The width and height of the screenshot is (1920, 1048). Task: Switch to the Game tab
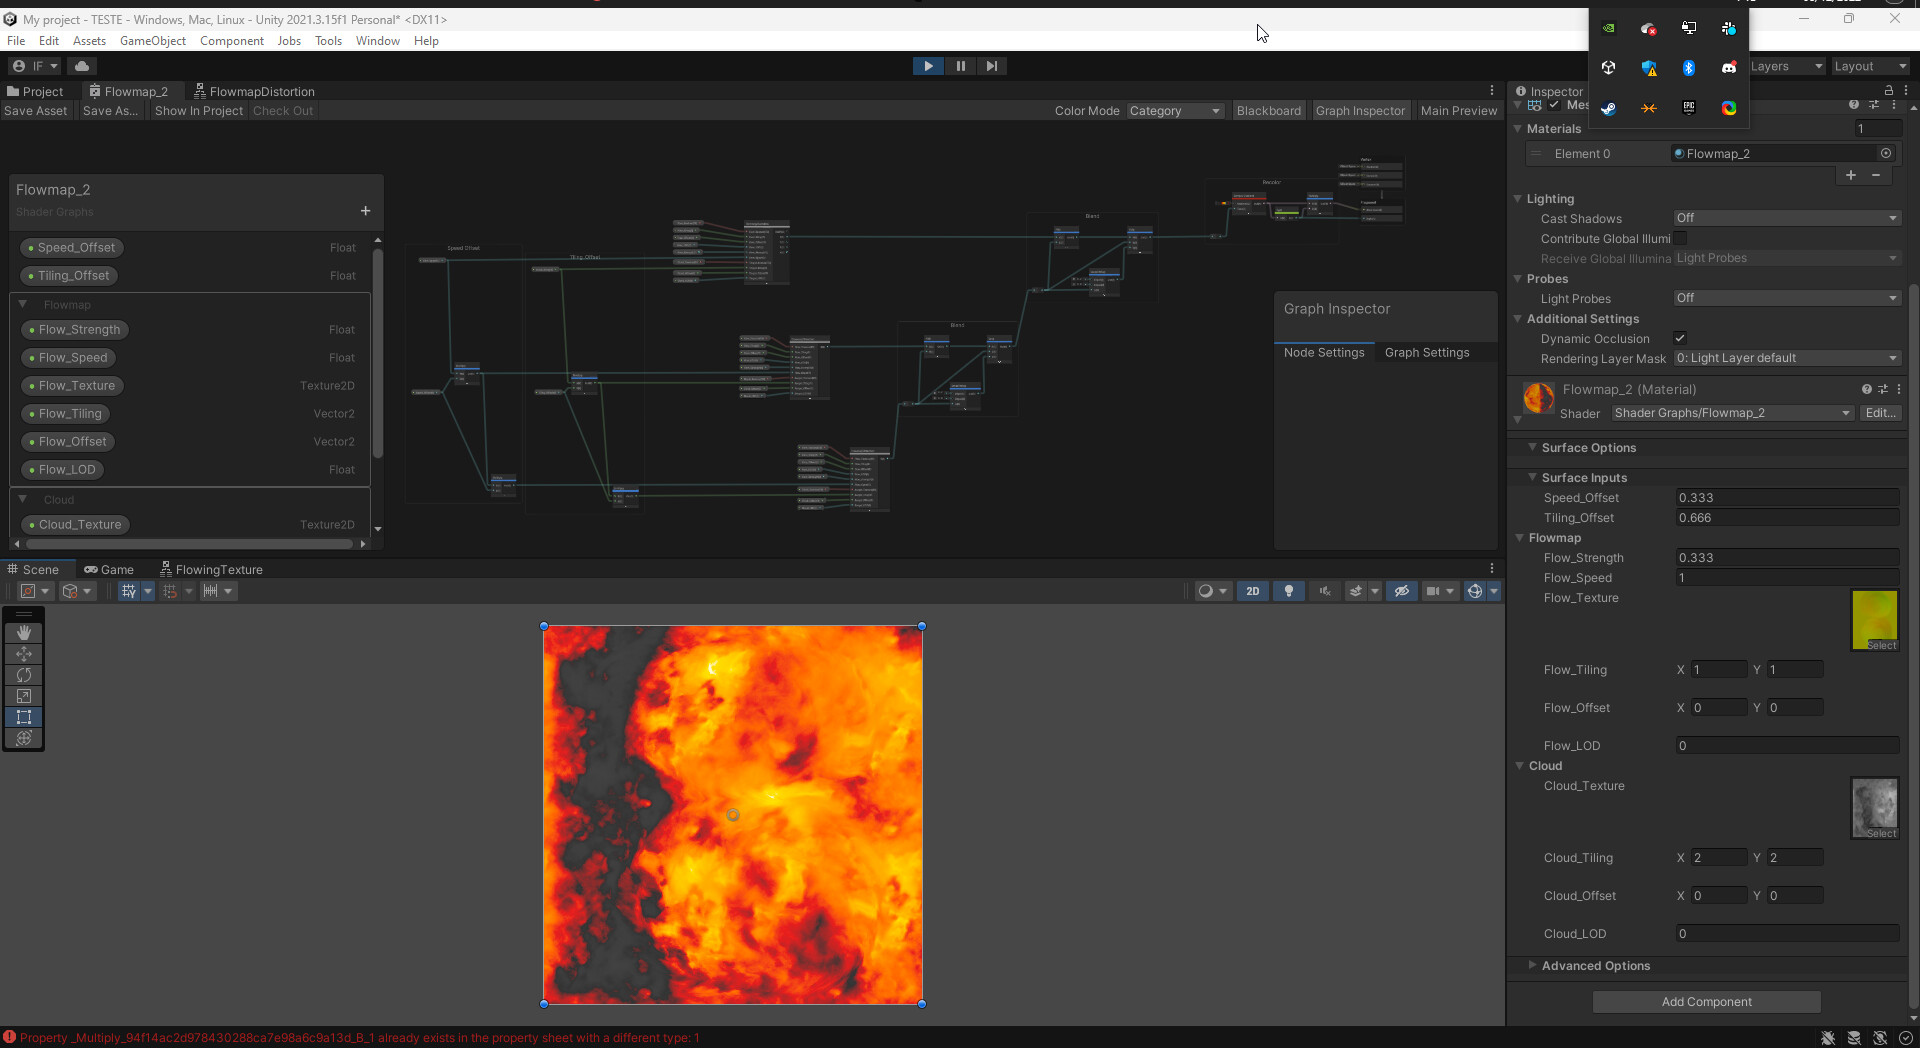pos(110,569)
